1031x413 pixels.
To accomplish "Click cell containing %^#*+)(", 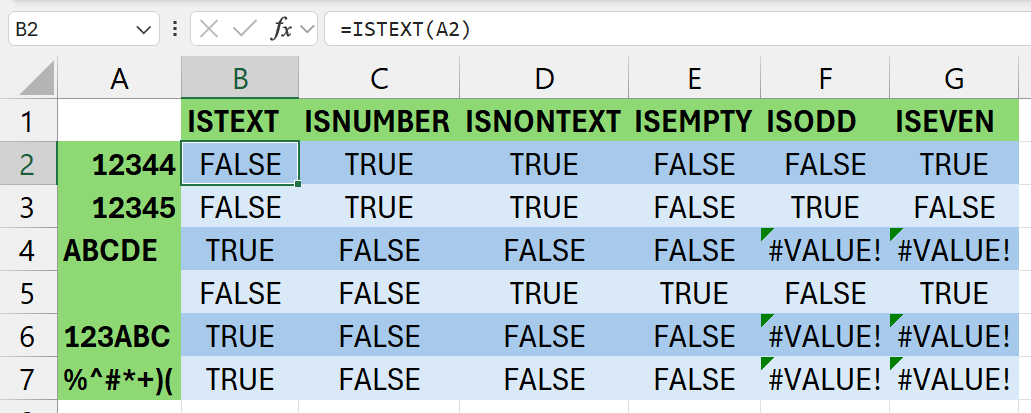I will pos(119,379).
